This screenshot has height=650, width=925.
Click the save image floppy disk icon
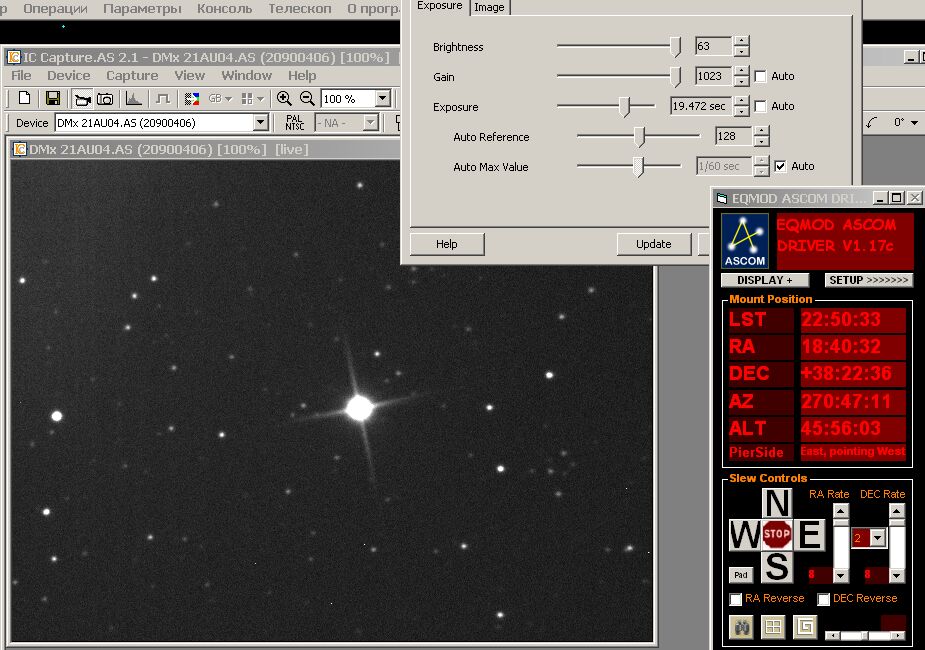pyautogui.click(x=53, y=98)
